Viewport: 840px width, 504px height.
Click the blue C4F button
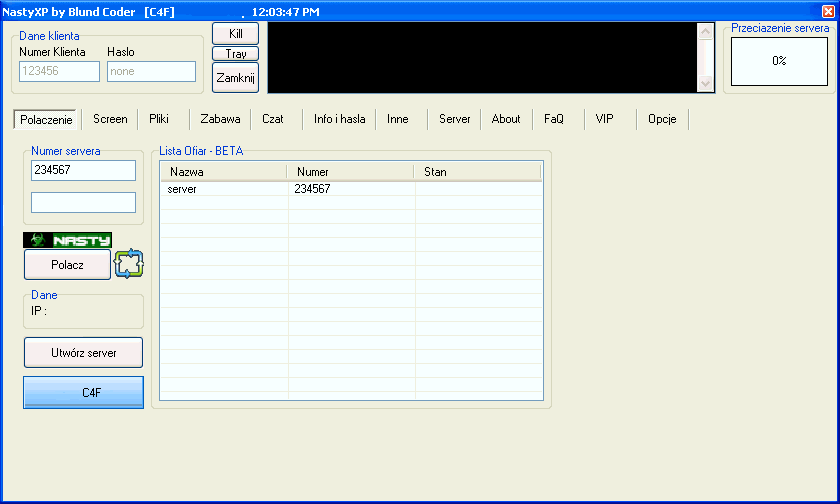tap(84, 393)
